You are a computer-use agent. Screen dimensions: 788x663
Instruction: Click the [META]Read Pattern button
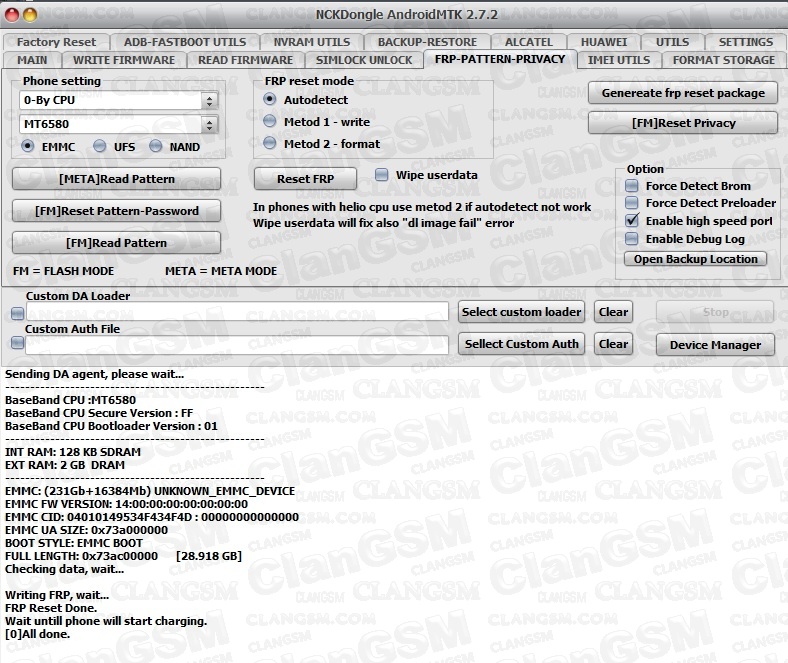[x=116, y=179]
